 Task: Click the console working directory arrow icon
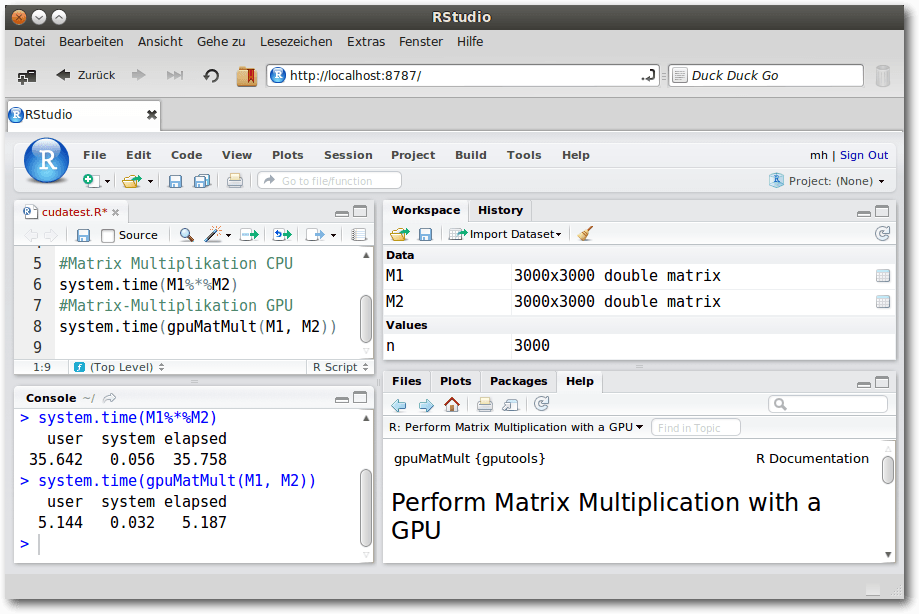110,398
